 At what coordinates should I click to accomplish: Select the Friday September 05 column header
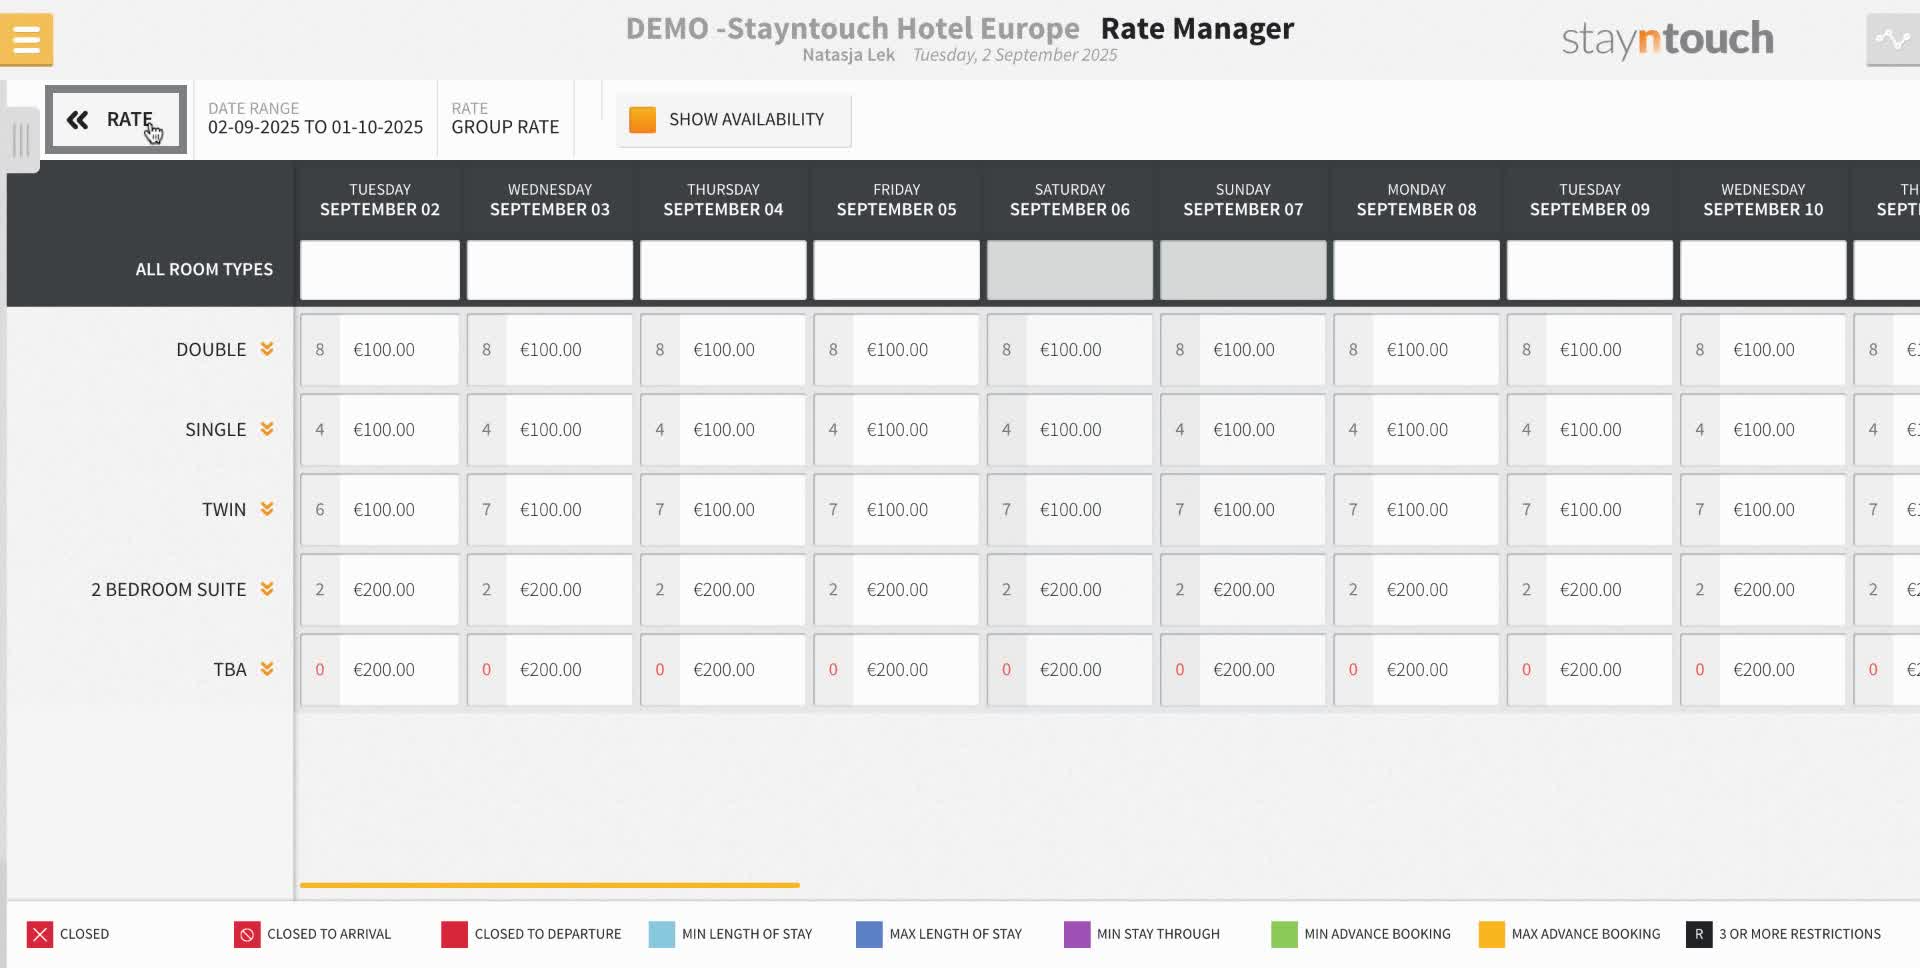(896, 200)
